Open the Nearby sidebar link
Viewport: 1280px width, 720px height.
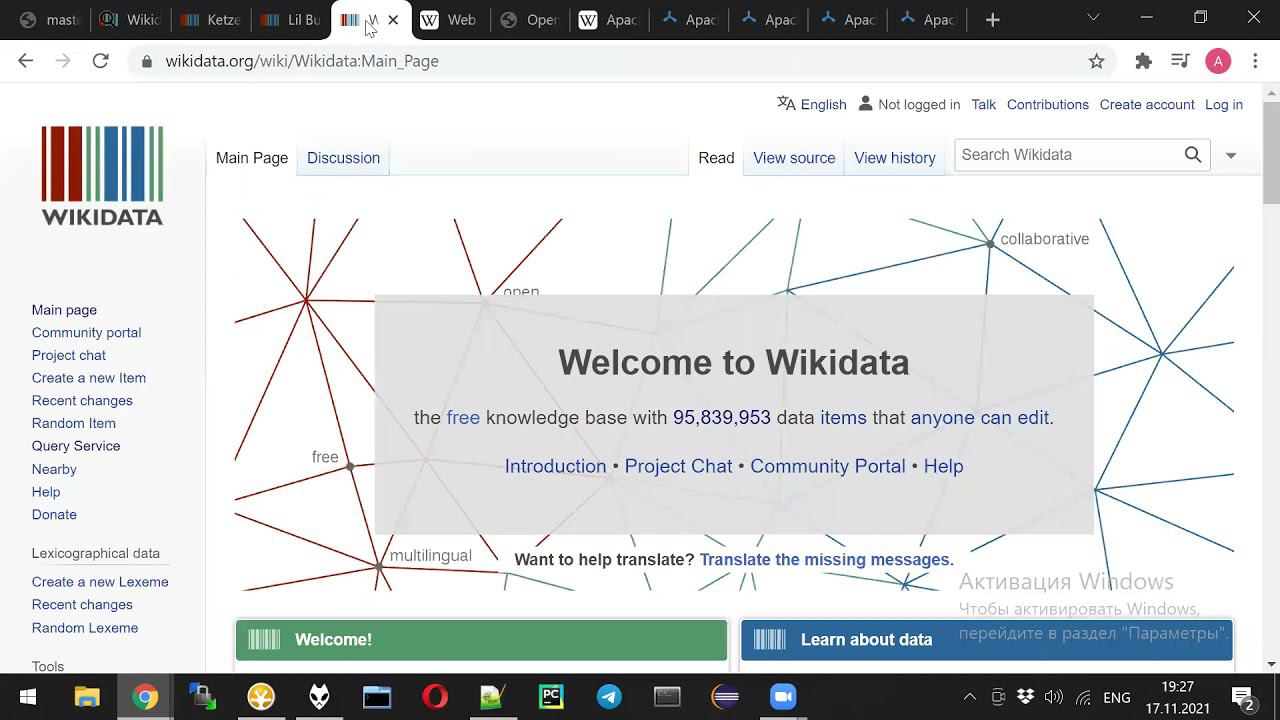click(x=54, y=469)
